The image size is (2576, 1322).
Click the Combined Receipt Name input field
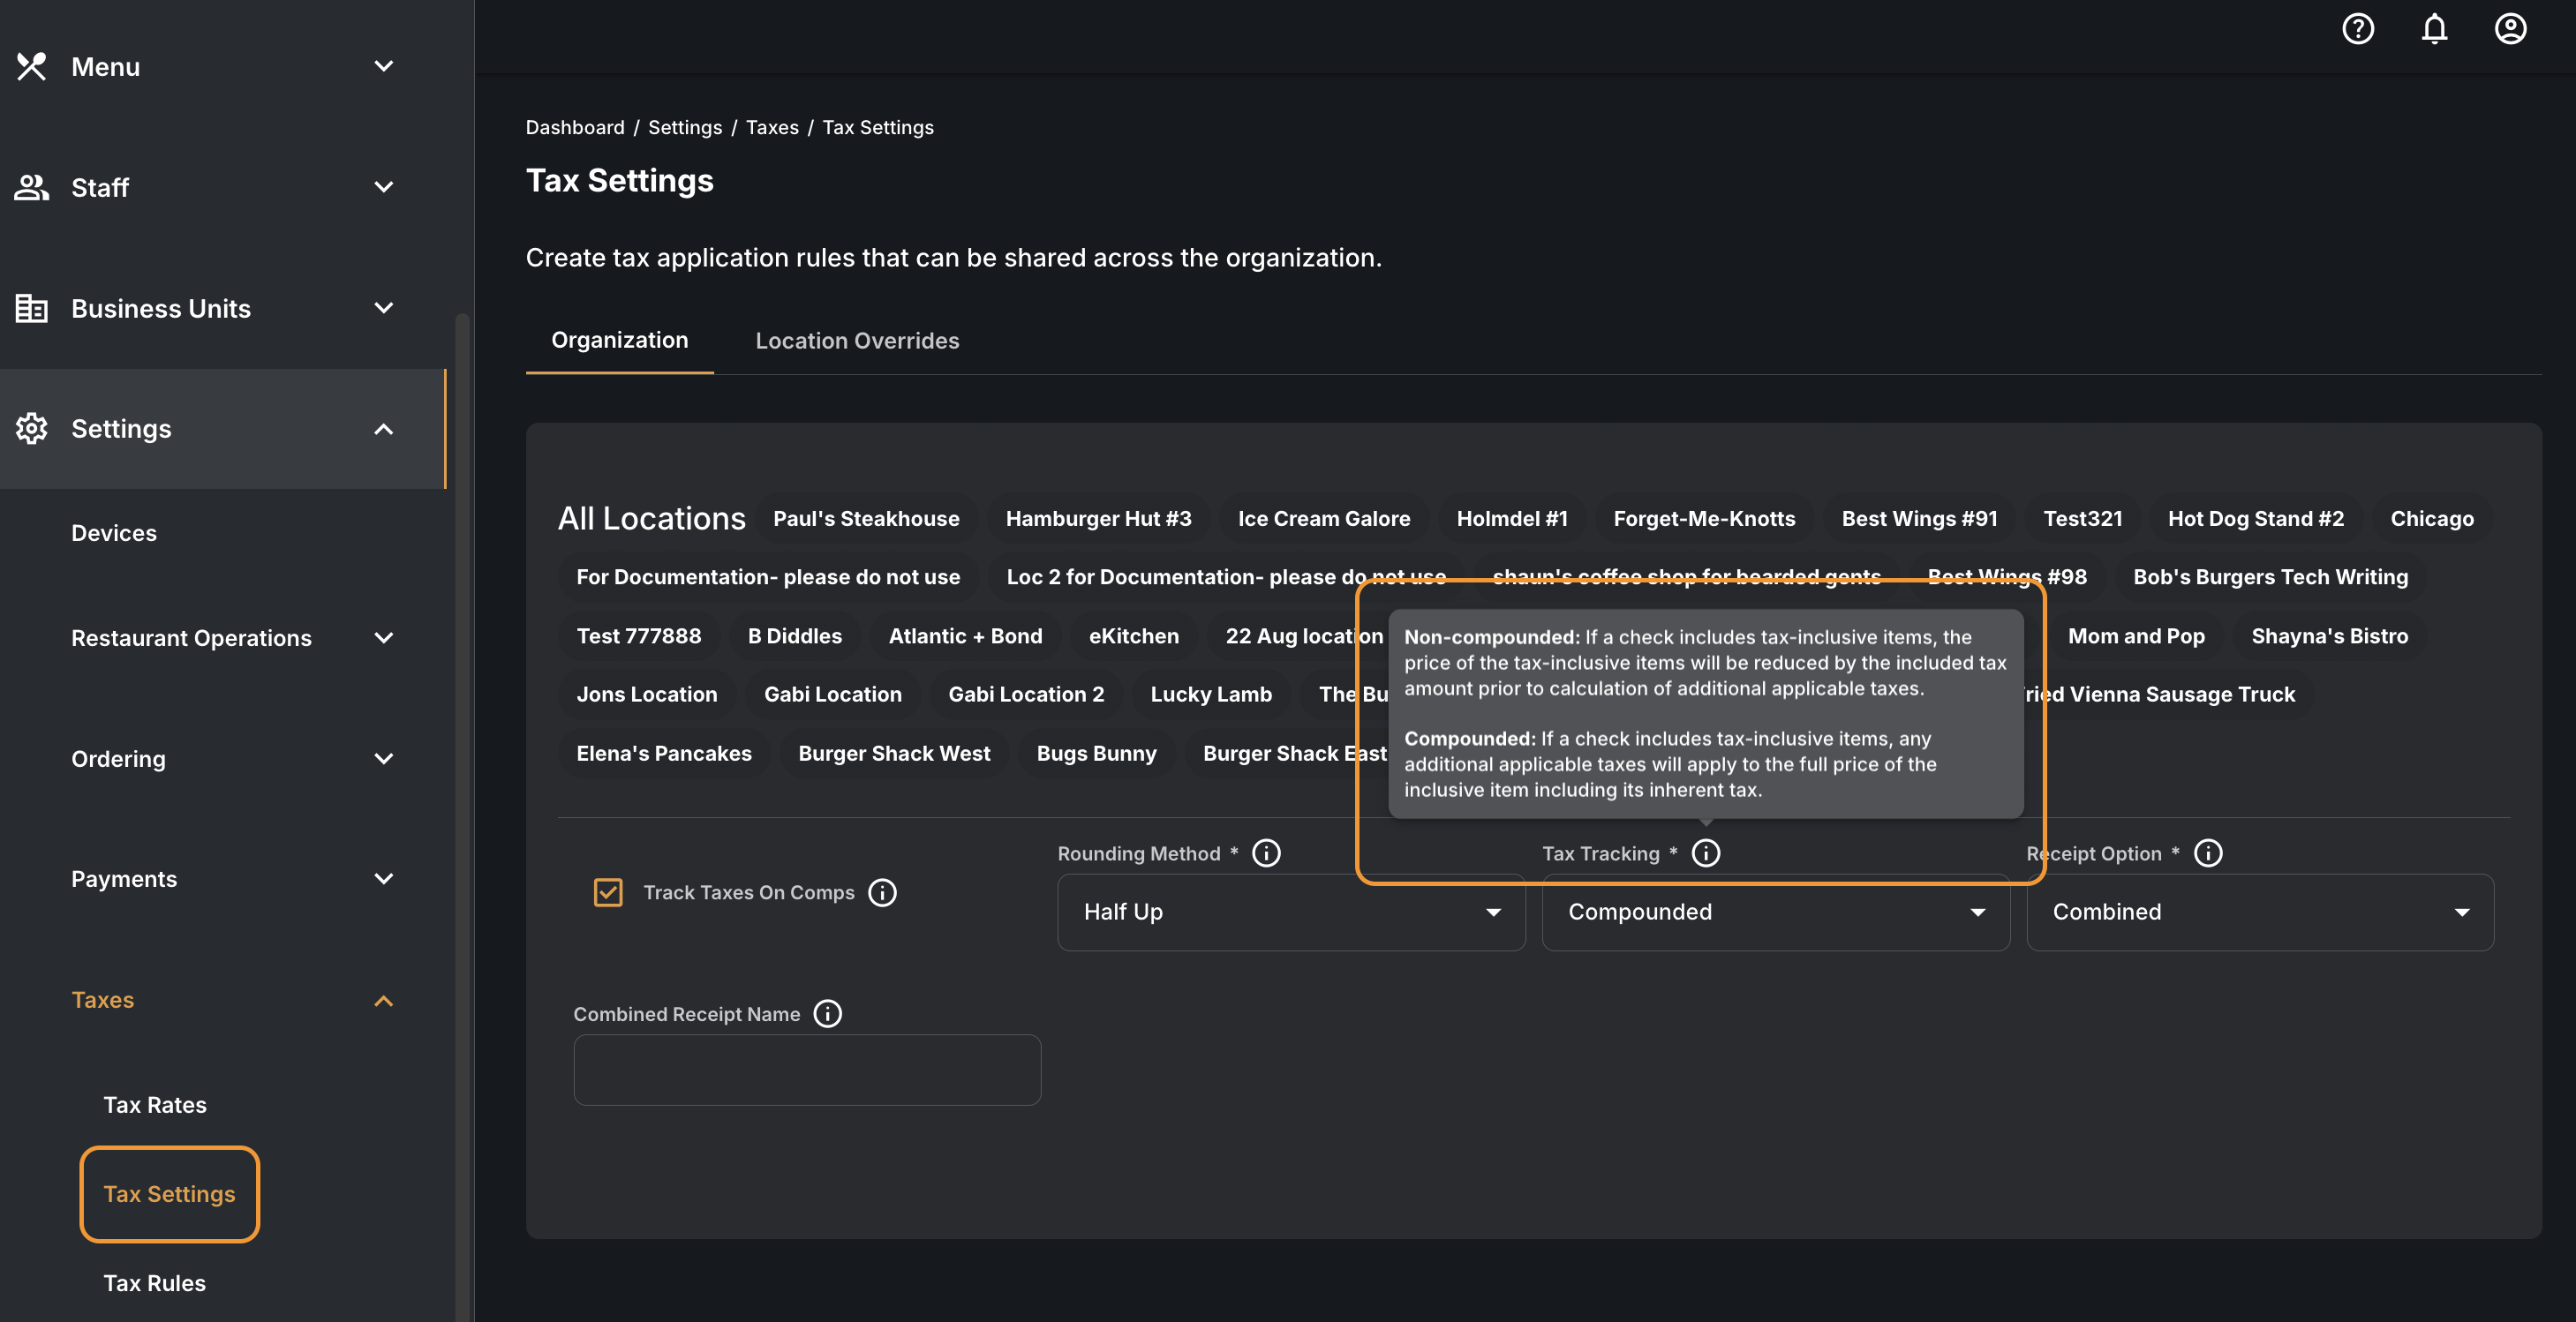[807, 1069]
